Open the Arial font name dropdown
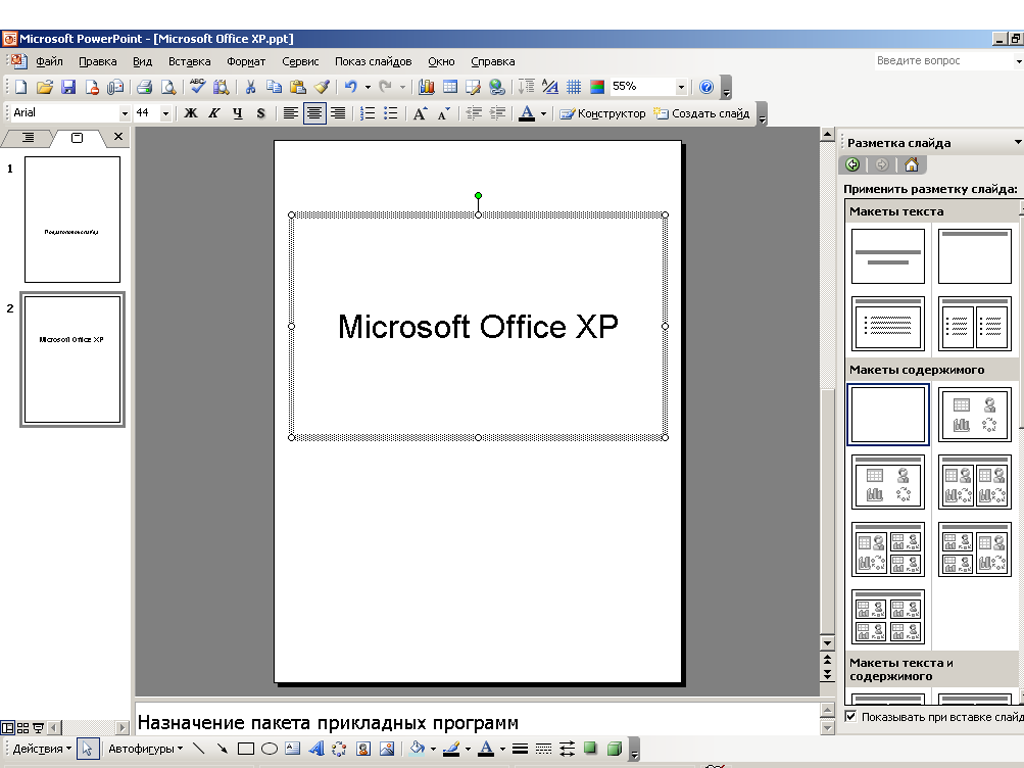 click(124, 114)
